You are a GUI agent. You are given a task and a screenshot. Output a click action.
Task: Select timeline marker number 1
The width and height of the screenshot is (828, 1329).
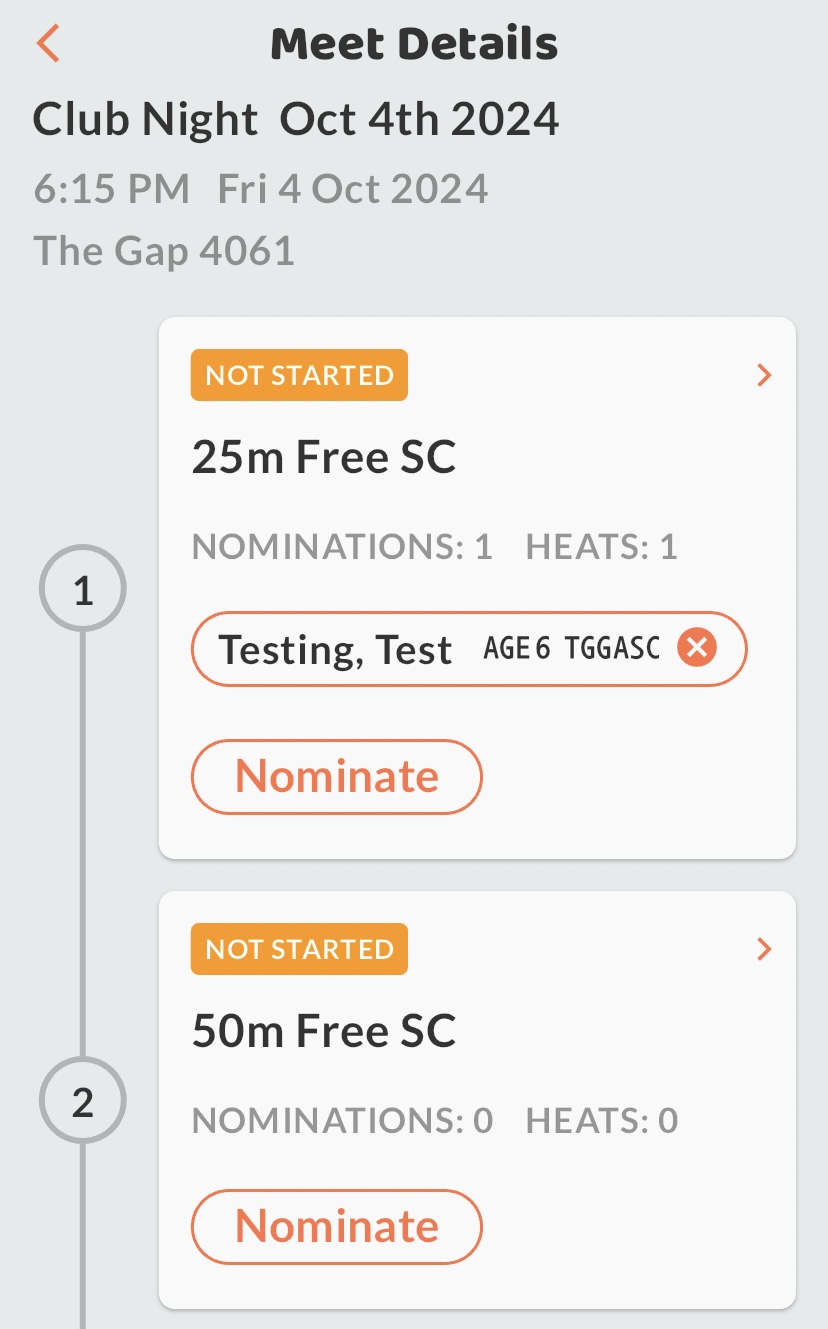pos(83,590)
